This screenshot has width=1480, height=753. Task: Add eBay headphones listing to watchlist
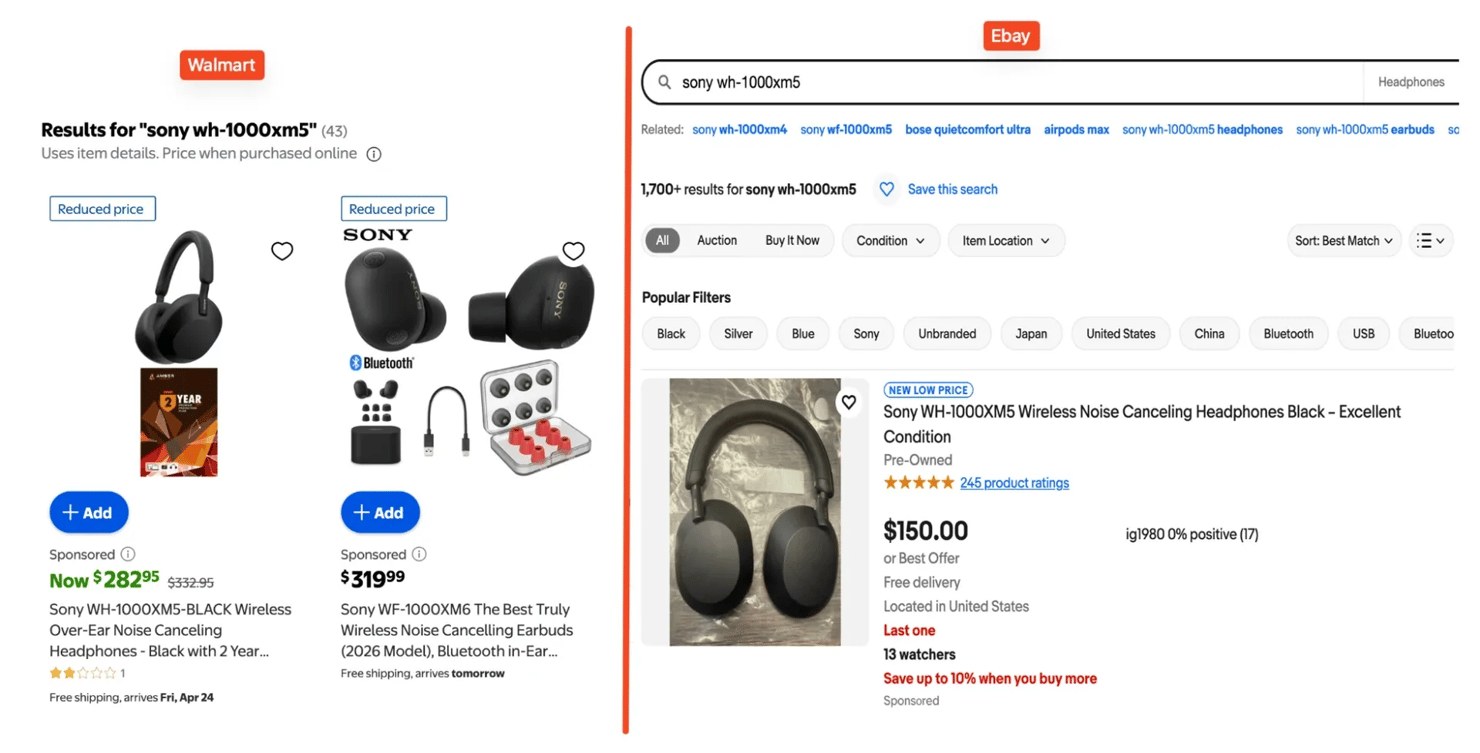click(848, 402)
